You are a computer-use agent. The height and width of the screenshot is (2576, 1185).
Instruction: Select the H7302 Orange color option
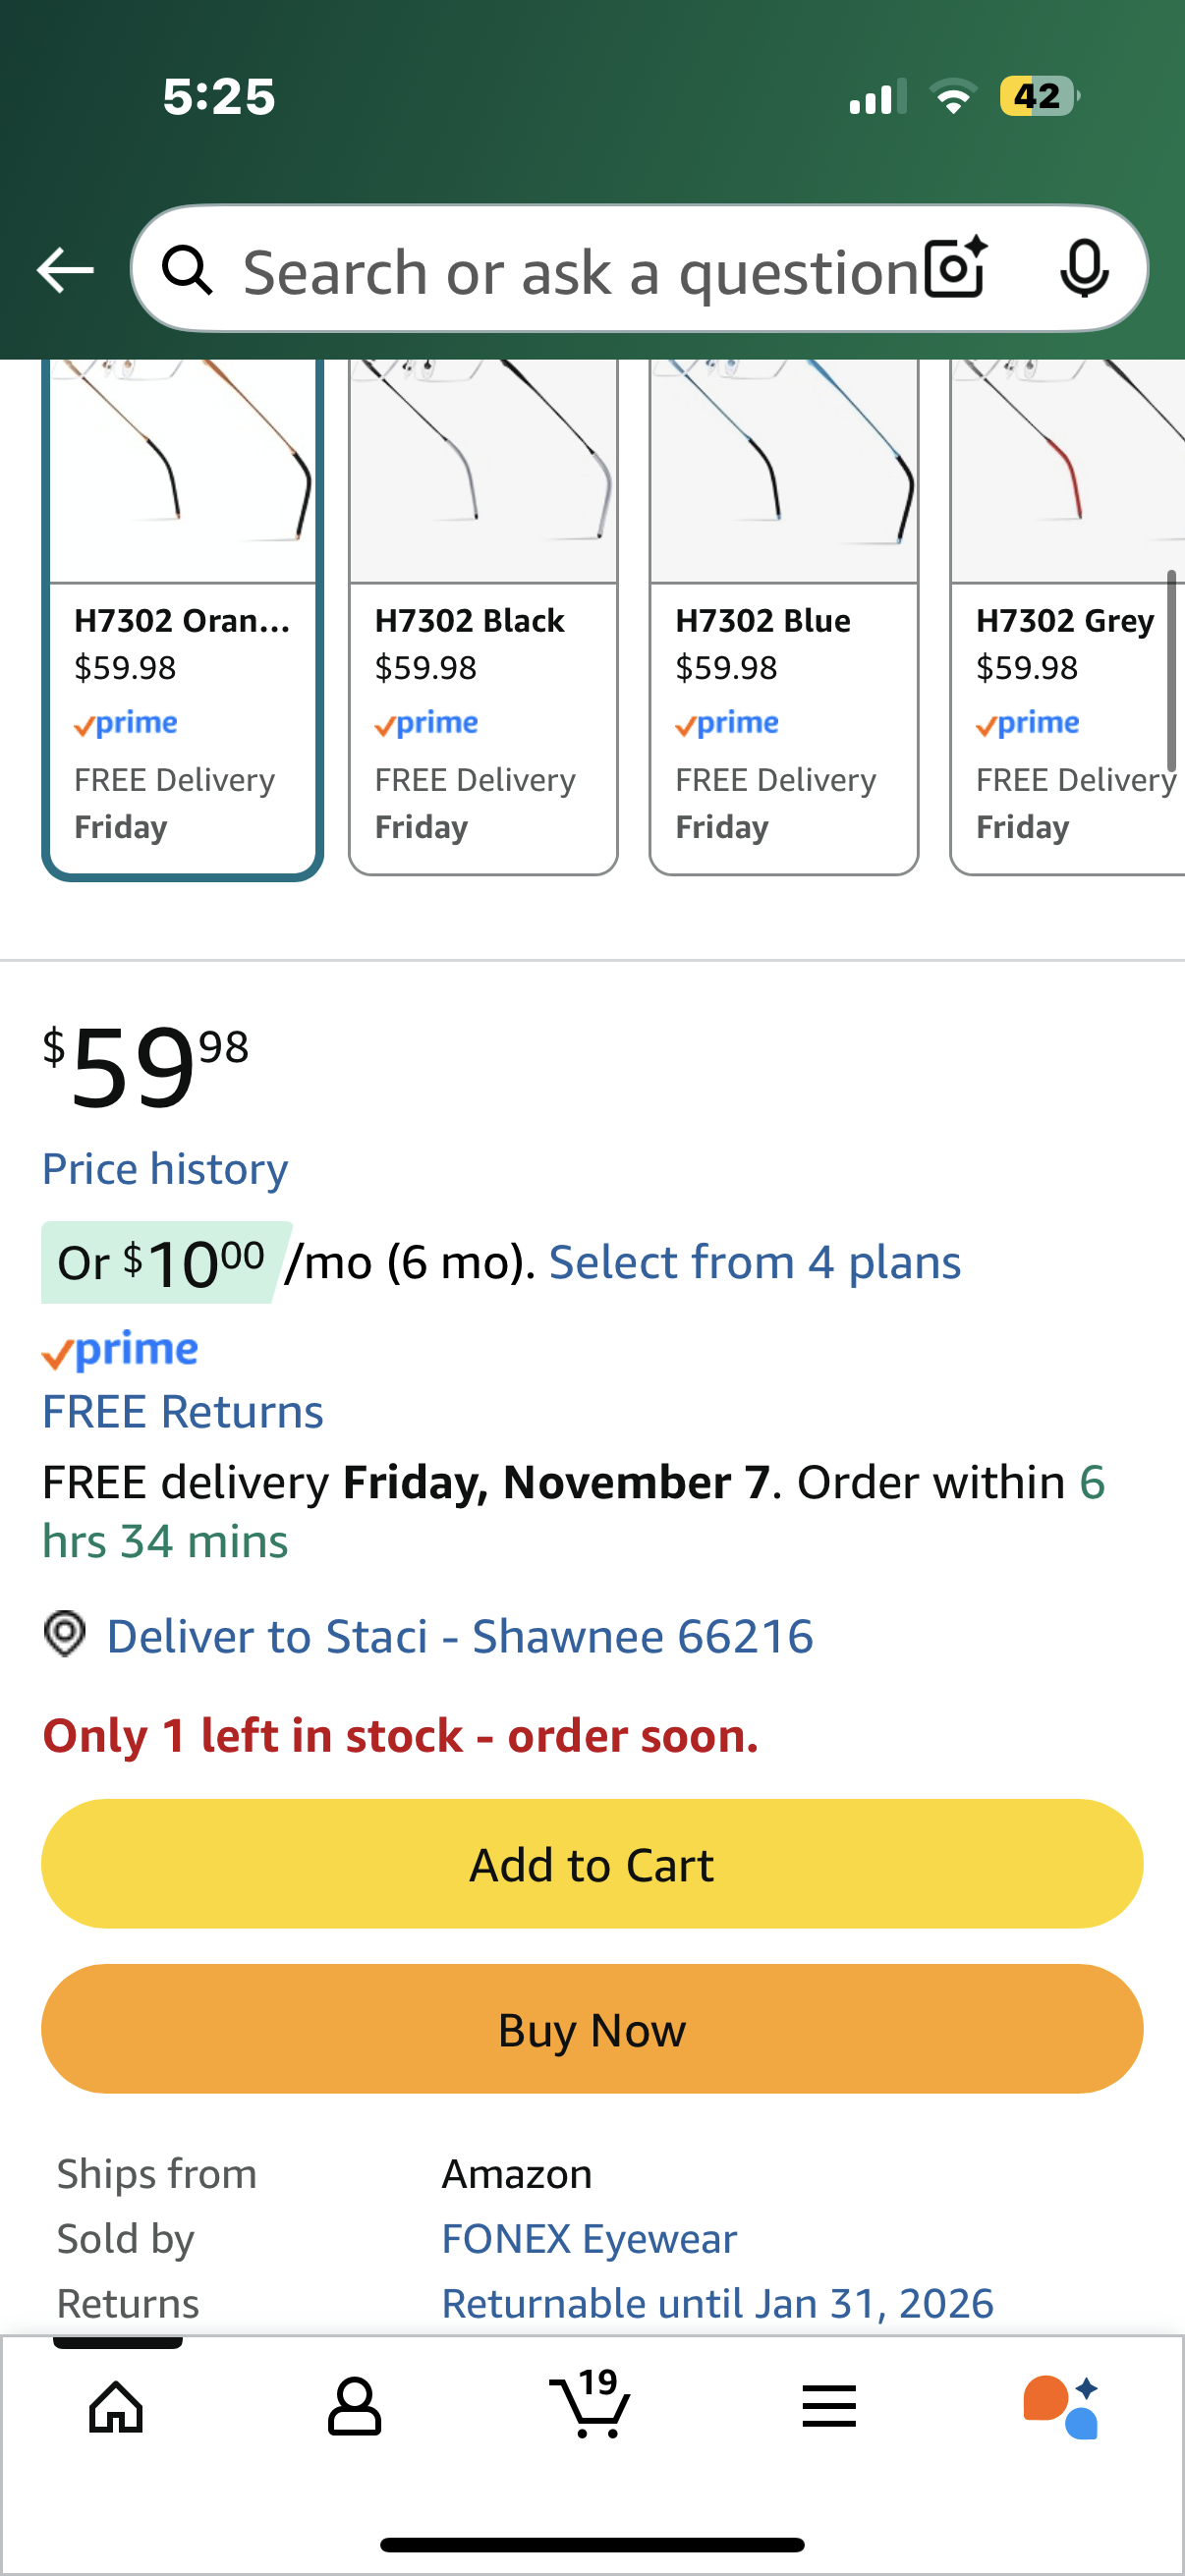tap(182, 620)
